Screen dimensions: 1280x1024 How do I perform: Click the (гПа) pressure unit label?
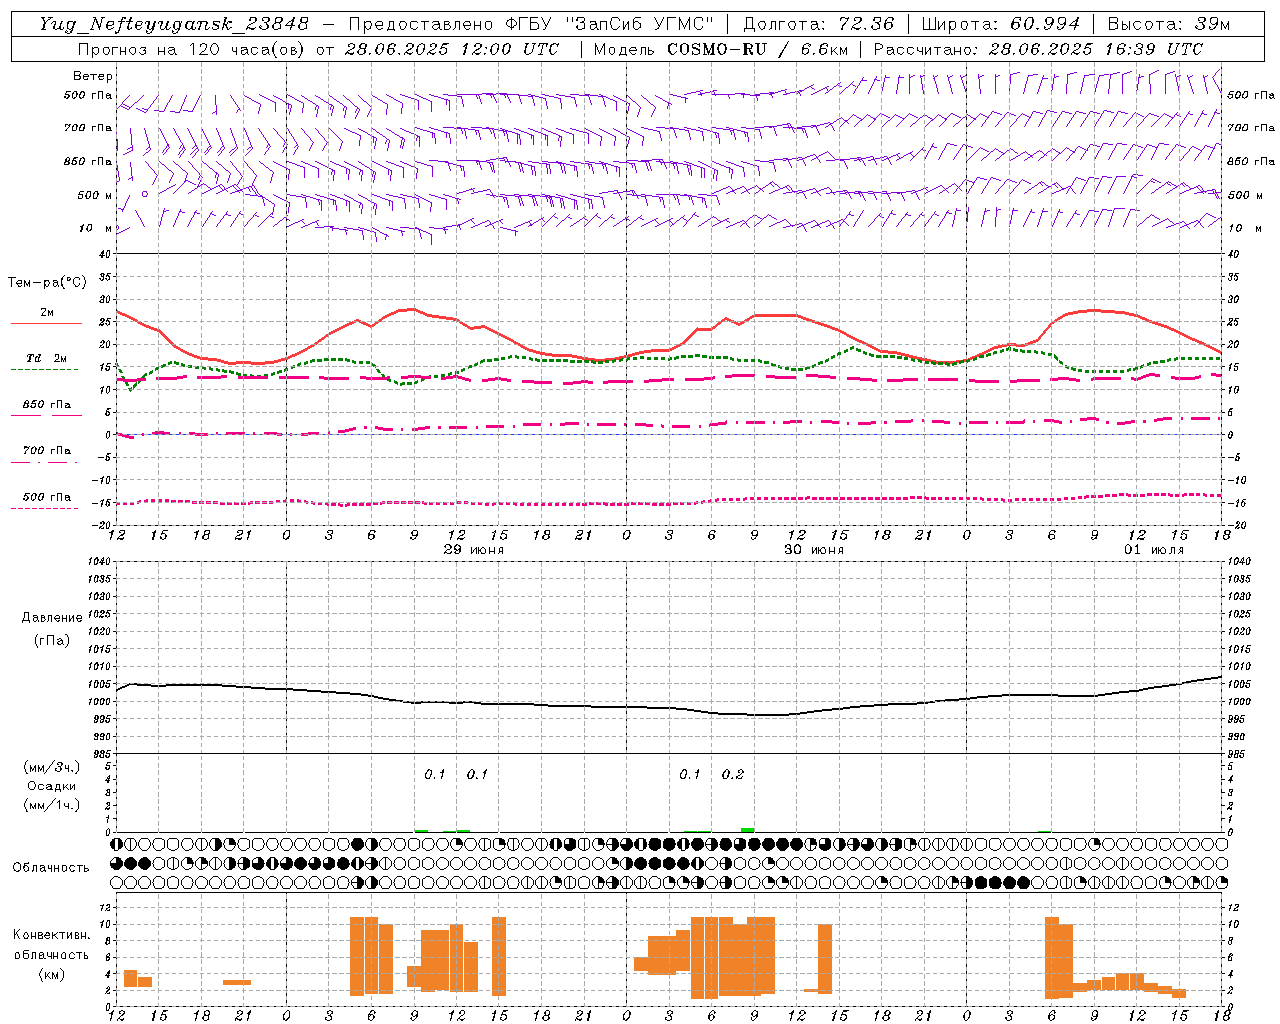52,640
